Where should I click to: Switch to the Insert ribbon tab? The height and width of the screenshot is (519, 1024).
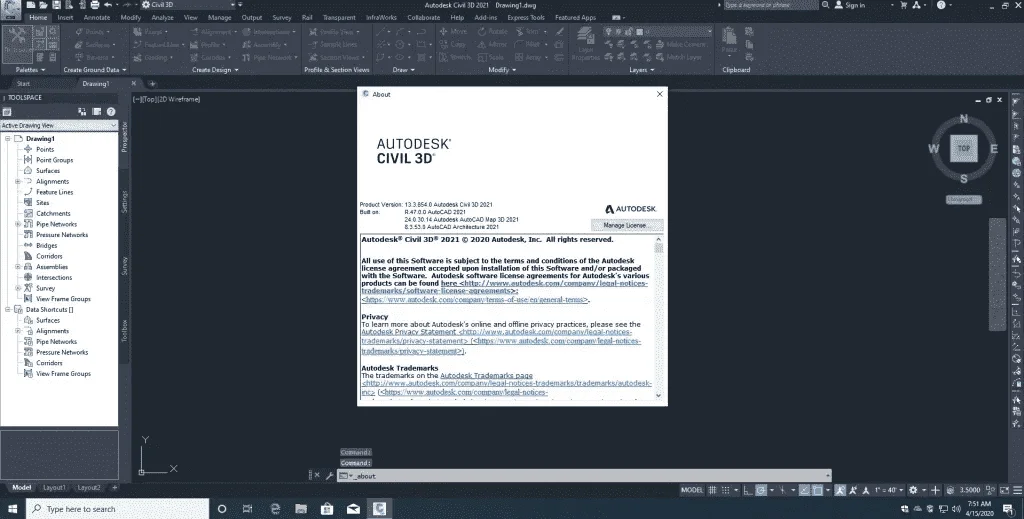click(x=65, y=18)
